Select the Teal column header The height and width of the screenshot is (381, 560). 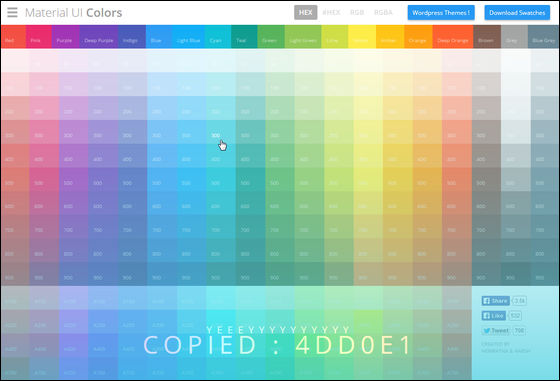[x=244, y=36]
